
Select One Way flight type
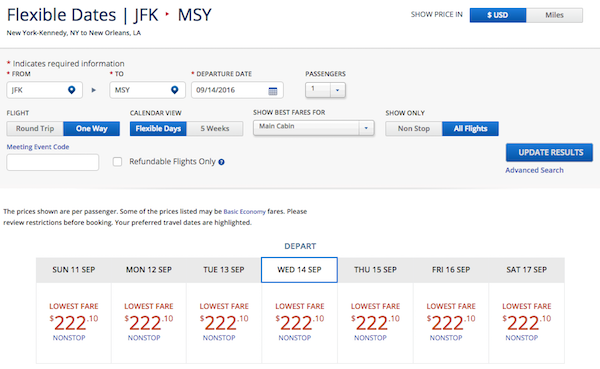pos(91,129)
